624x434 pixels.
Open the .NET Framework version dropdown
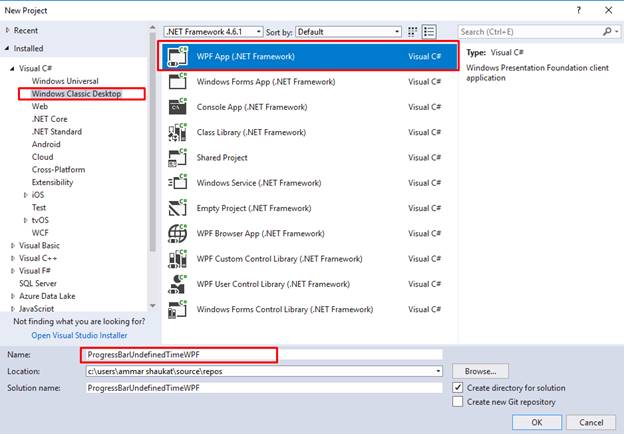click(x=213, y=32)
